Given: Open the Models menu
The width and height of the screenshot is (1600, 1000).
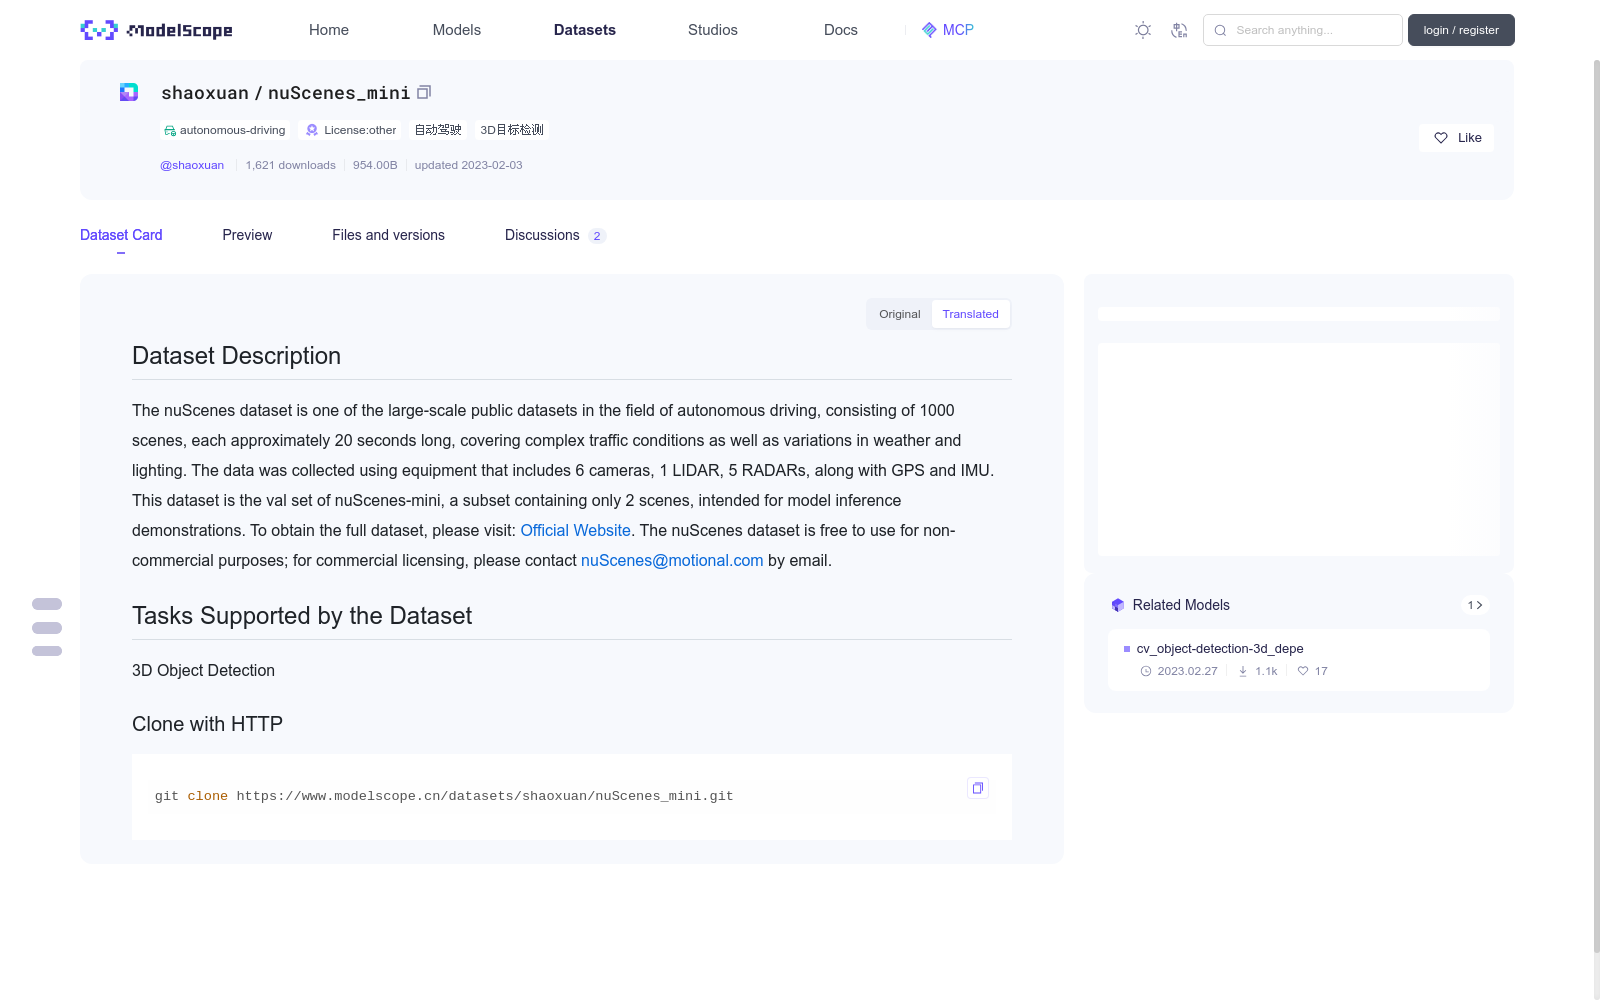Looking at the screenshot, I should [457, 30].
